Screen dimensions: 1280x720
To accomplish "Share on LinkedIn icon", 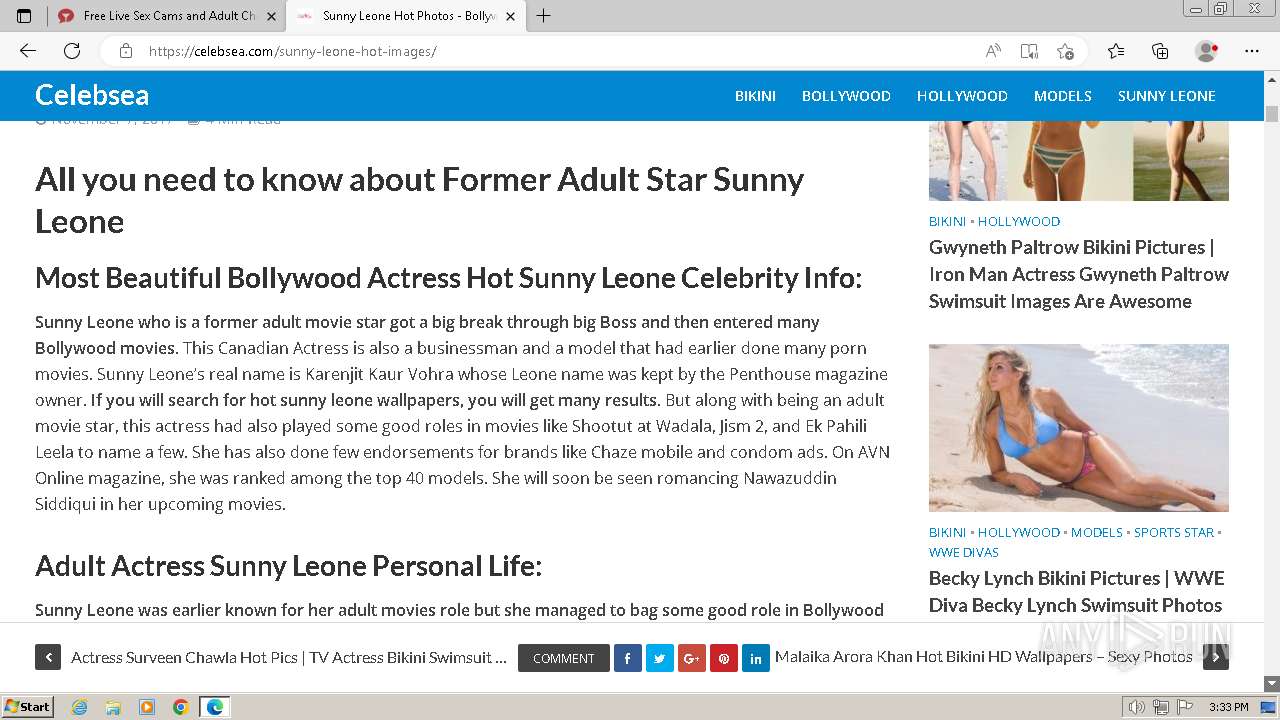I will pyautogui.click(x=756, y=658).
